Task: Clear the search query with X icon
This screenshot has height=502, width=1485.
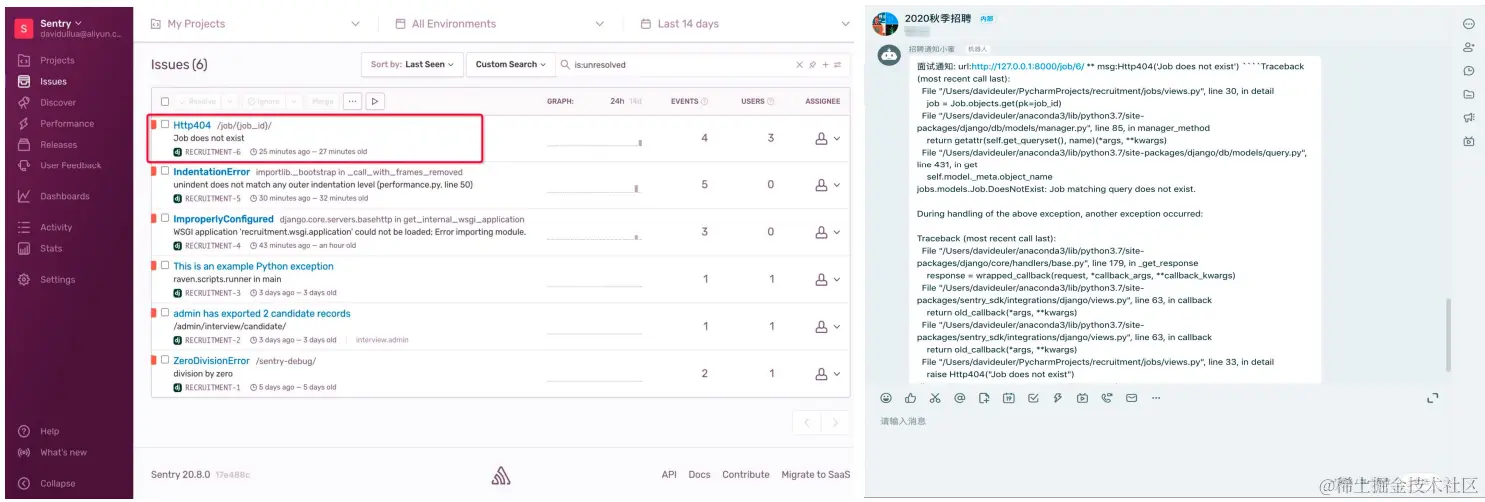Action: coord(799,65)
